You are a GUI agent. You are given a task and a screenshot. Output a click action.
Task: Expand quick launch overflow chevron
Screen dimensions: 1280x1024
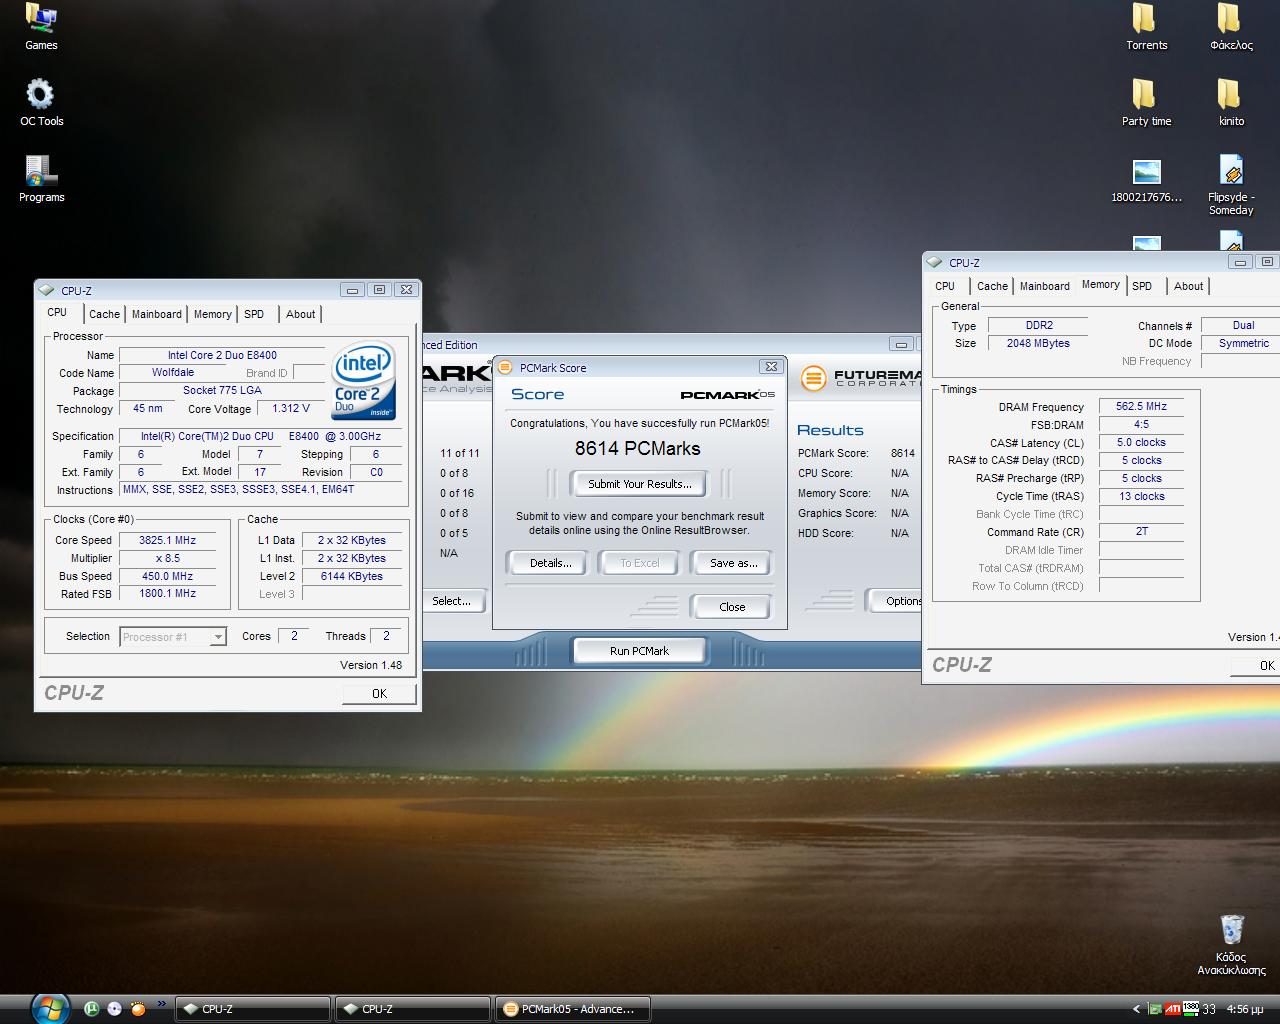coord(162,1004)
